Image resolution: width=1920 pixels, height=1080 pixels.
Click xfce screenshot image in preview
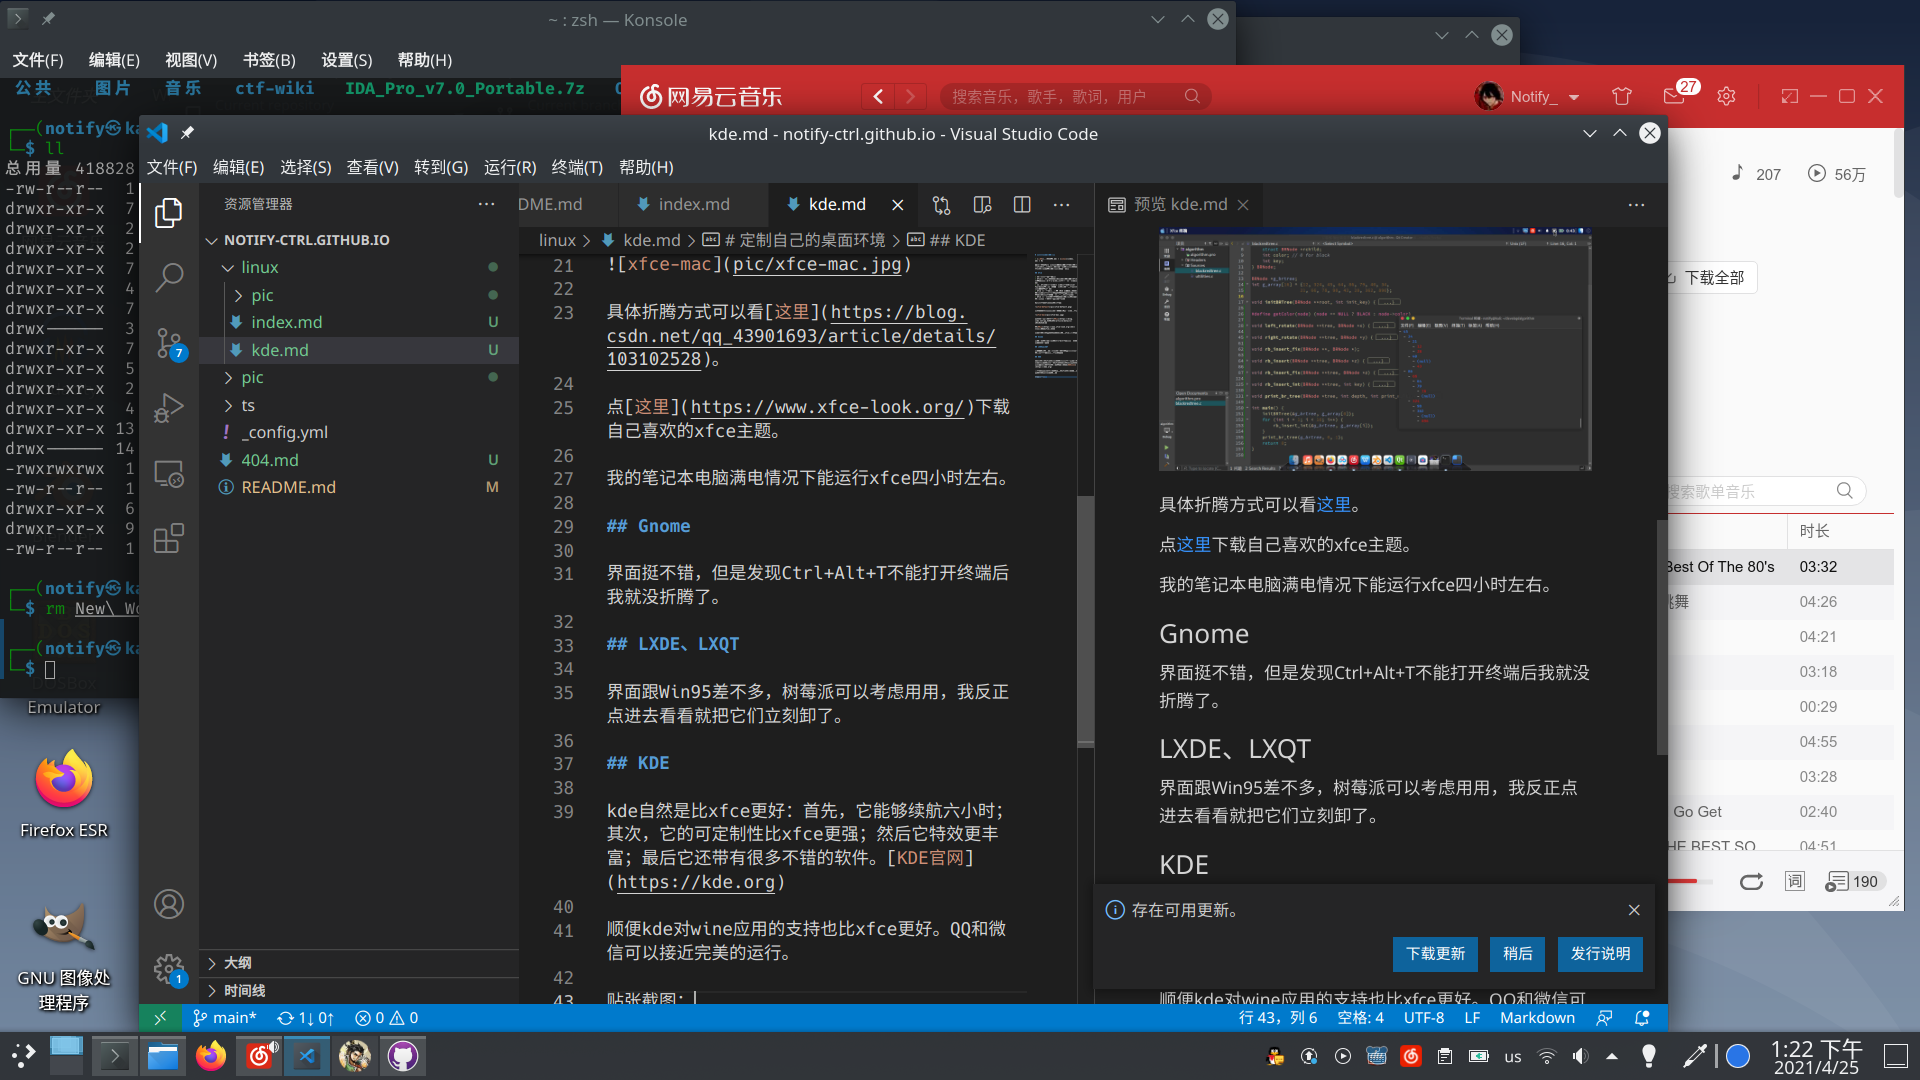coord(1374,349)
